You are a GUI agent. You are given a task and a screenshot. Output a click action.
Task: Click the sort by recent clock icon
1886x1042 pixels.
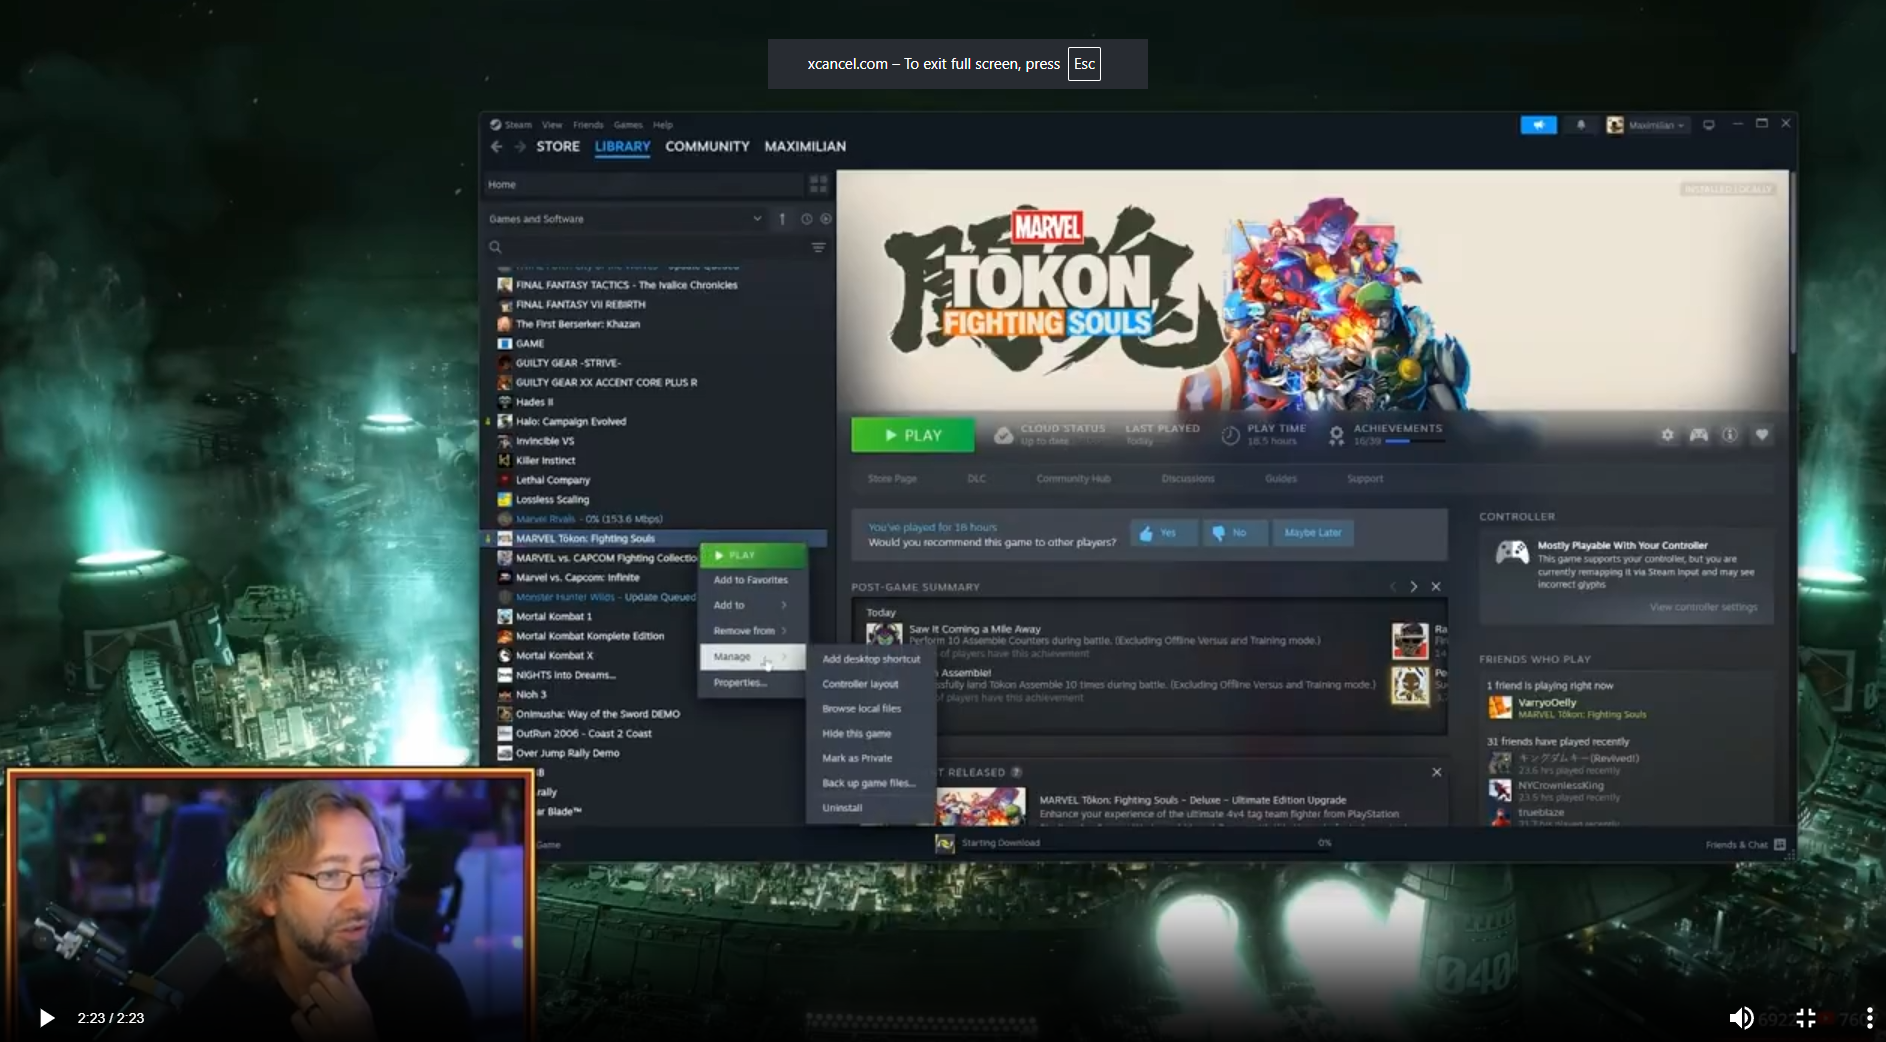click(806, 219)
